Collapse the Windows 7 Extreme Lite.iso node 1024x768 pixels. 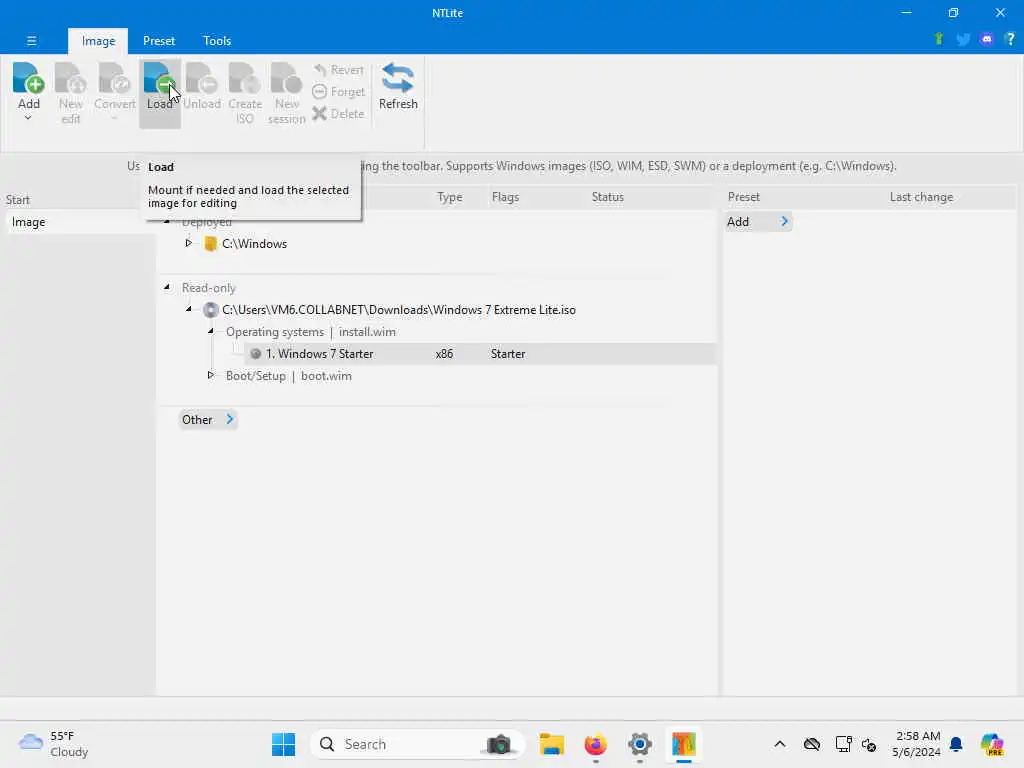tap(189, 309)
